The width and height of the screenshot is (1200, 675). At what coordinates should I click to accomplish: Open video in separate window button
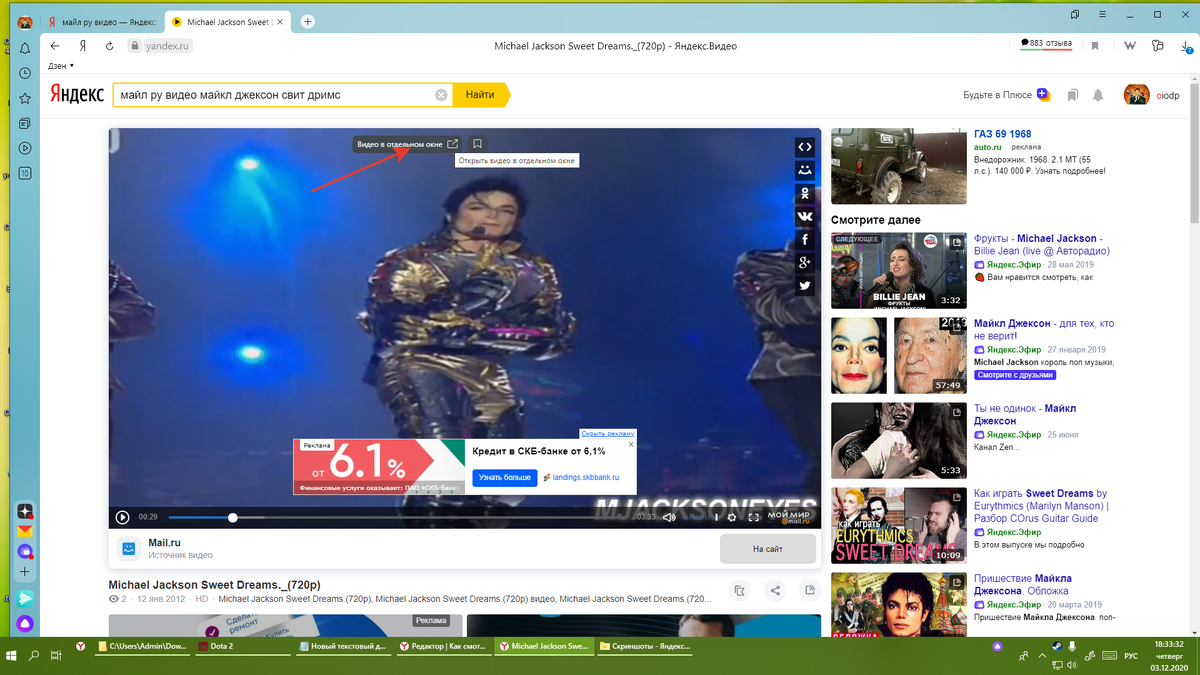coord(408,144)
